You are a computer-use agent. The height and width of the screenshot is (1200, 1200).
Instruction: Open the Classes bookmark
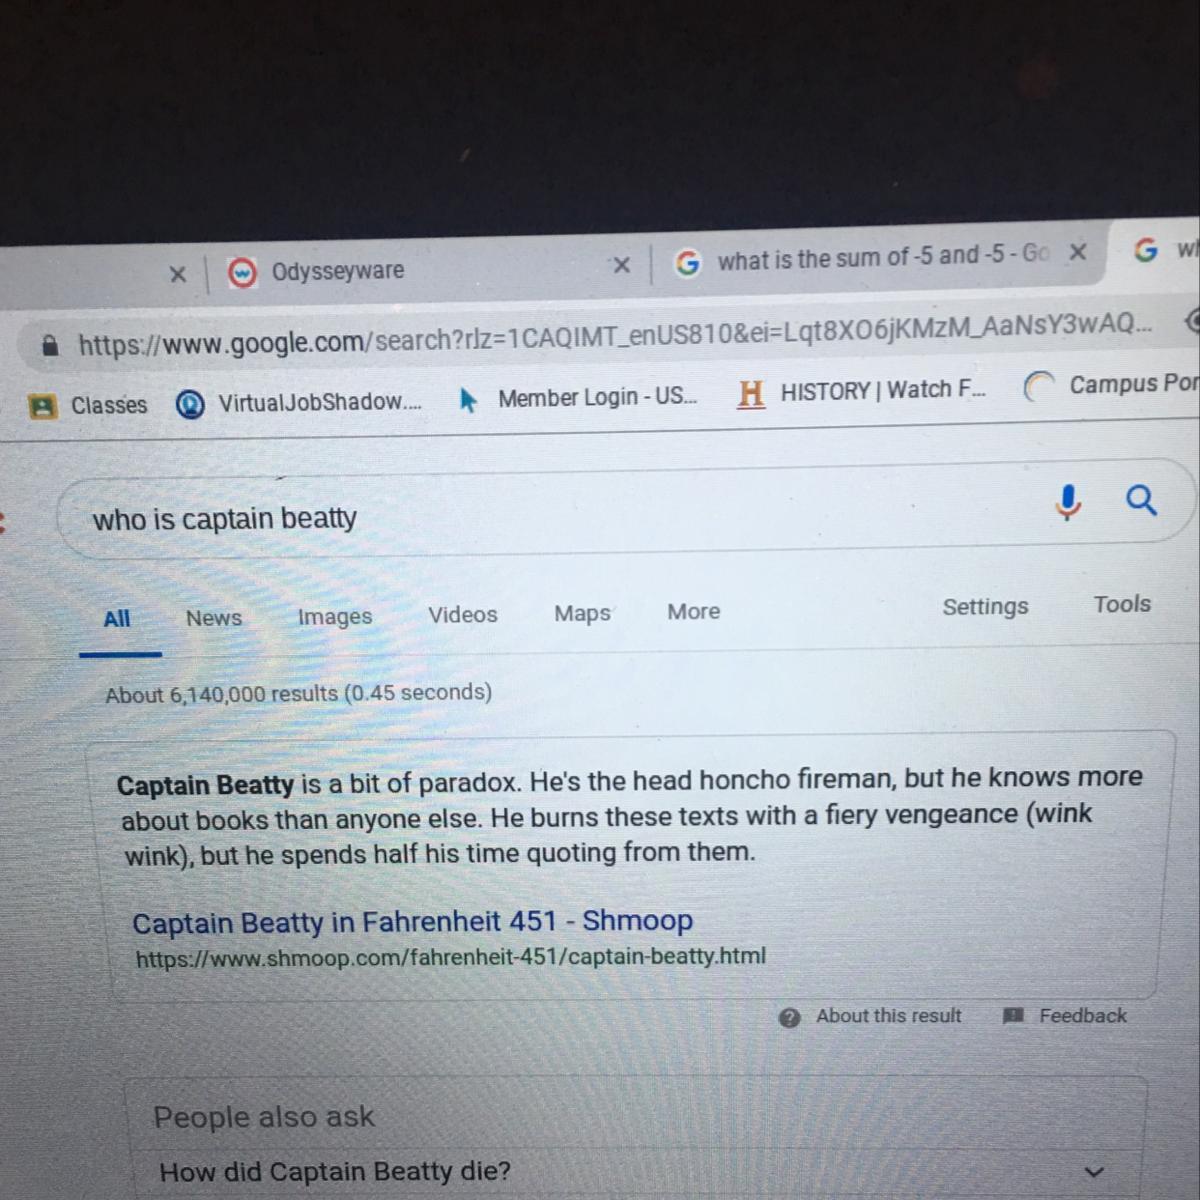pos(89,405)
